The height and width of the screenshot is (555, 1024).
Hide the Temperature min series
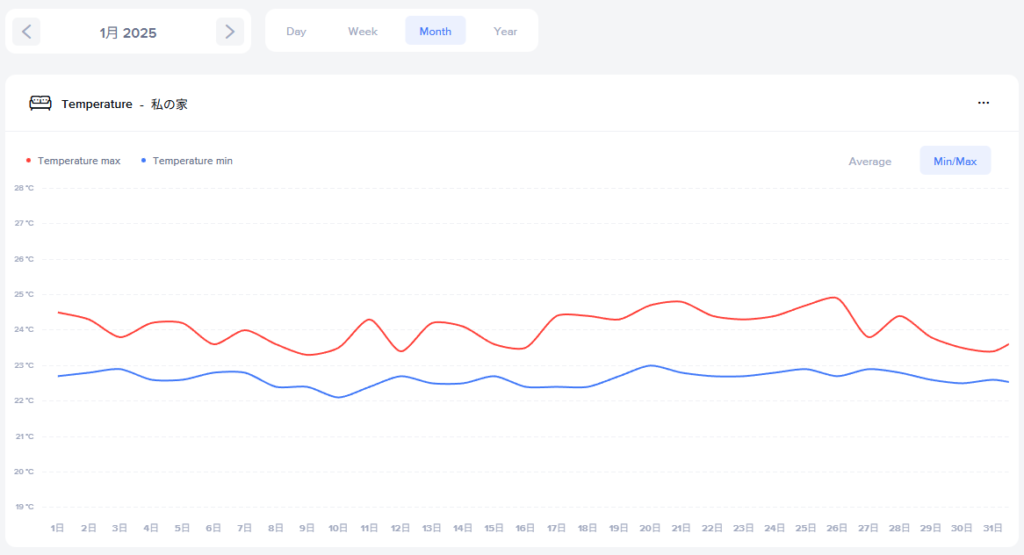(192, 160)
